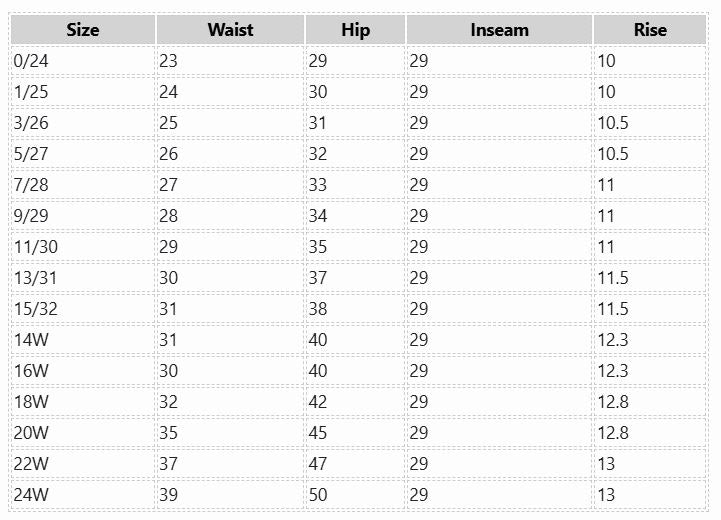This screenshot has width=721, height=520.
Task: Click the Hip column header
Action: 355,30
